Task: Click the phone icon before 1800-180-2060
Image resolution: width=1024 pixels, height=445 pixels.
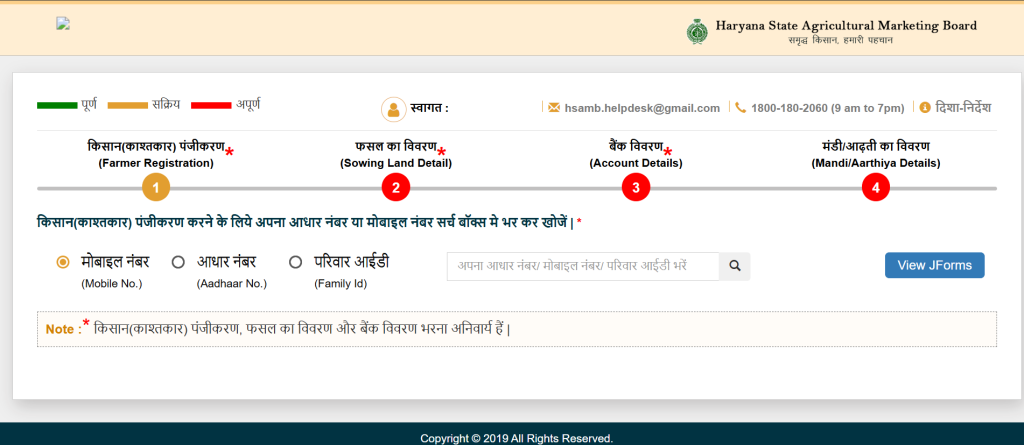Action: click(741, 108)
